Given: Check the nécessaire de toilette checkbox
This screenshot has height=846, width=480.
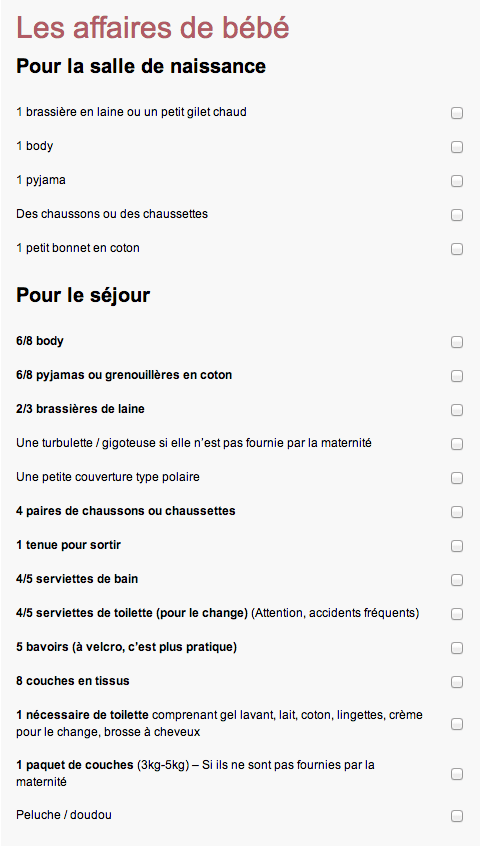Looking at the screenshot, I should click(x=457, y=724).
